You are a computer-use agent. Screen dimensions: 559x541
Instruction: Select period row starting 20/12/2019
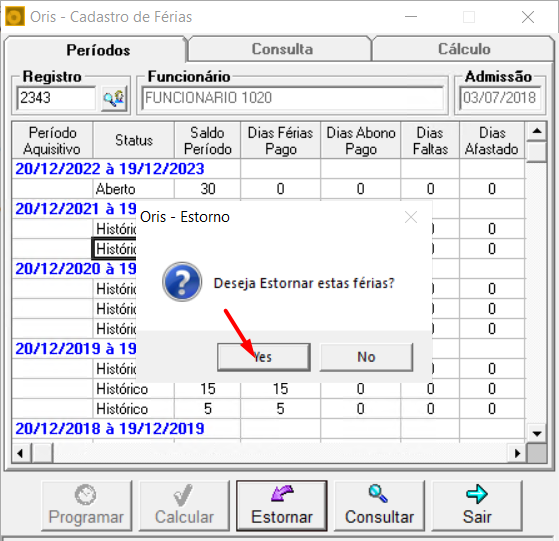tap(76, 349)
